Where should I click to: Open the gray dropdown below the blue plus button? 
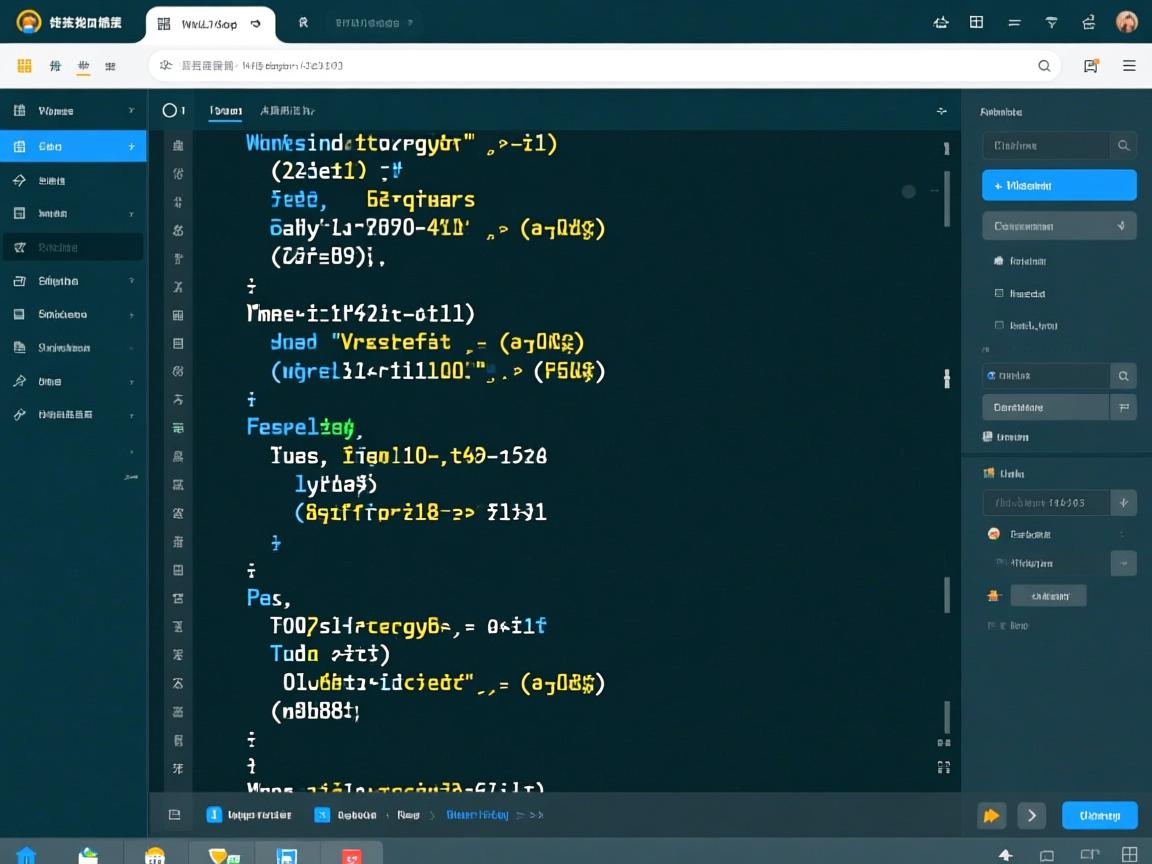point(1059,226)
